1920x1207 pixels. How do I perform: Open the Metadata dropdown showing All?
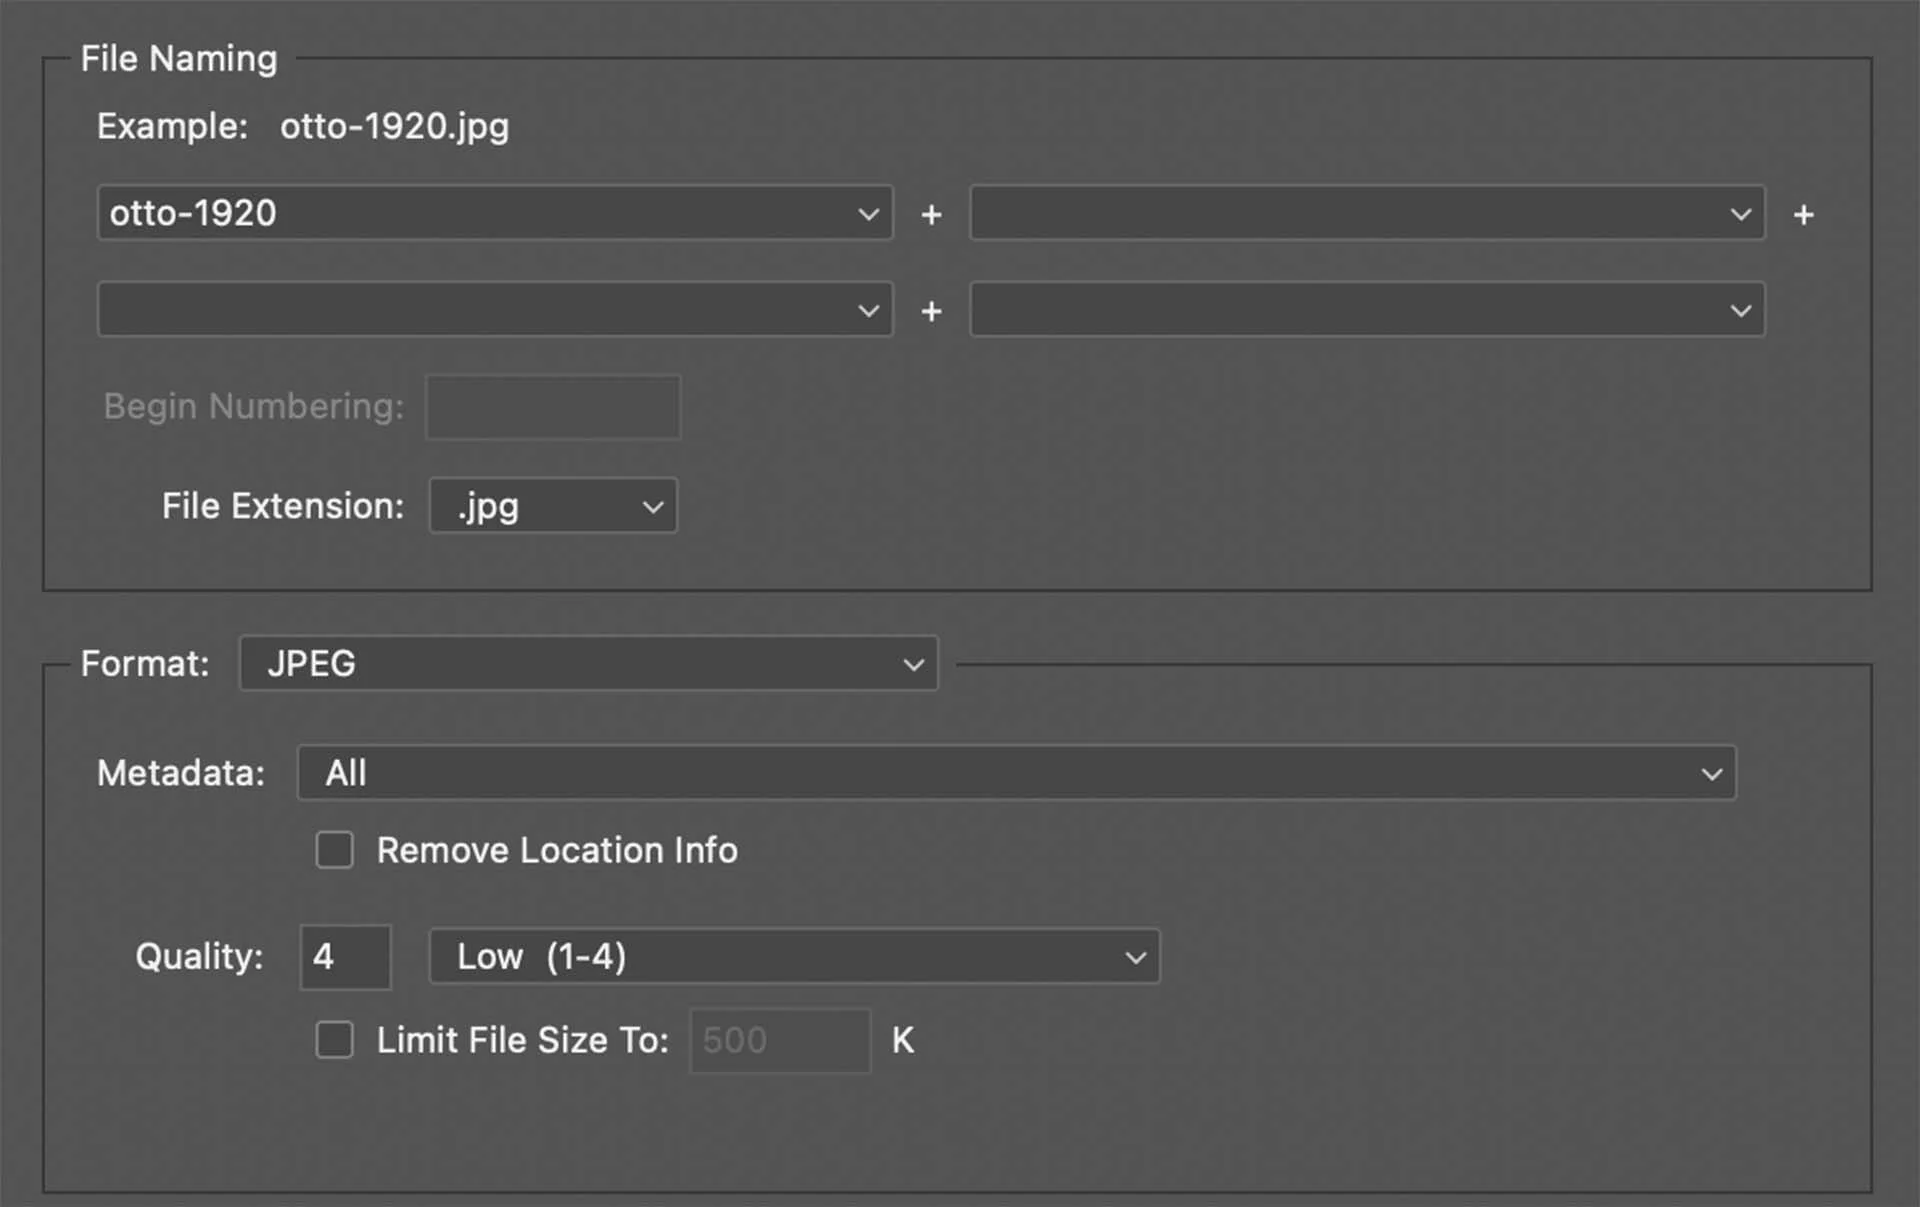point(1015,772)
